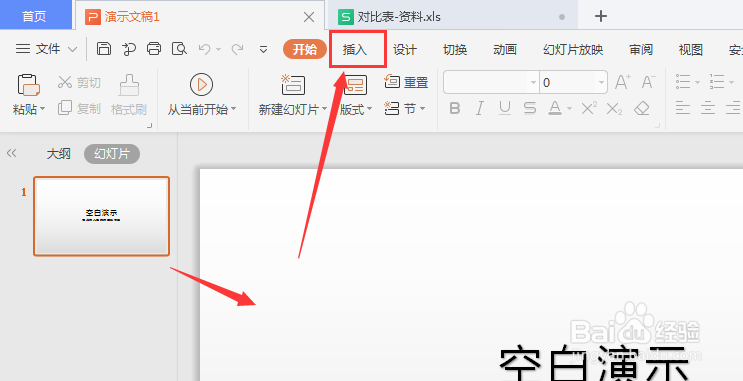Viewport: 743px width, 381px height.
Task: Toggle Italic formatting
Action: pyautogui.click(x=480, y=109)
